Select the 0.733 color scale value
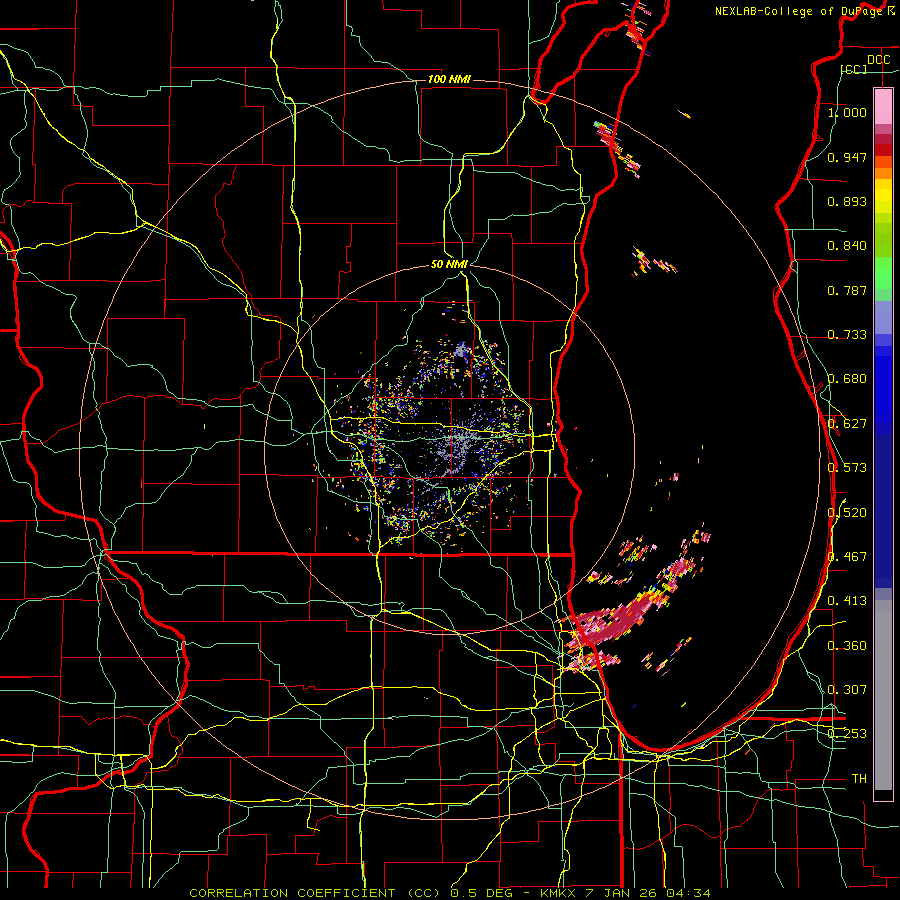This screenshot has height=900, width=900. point(847,335)
